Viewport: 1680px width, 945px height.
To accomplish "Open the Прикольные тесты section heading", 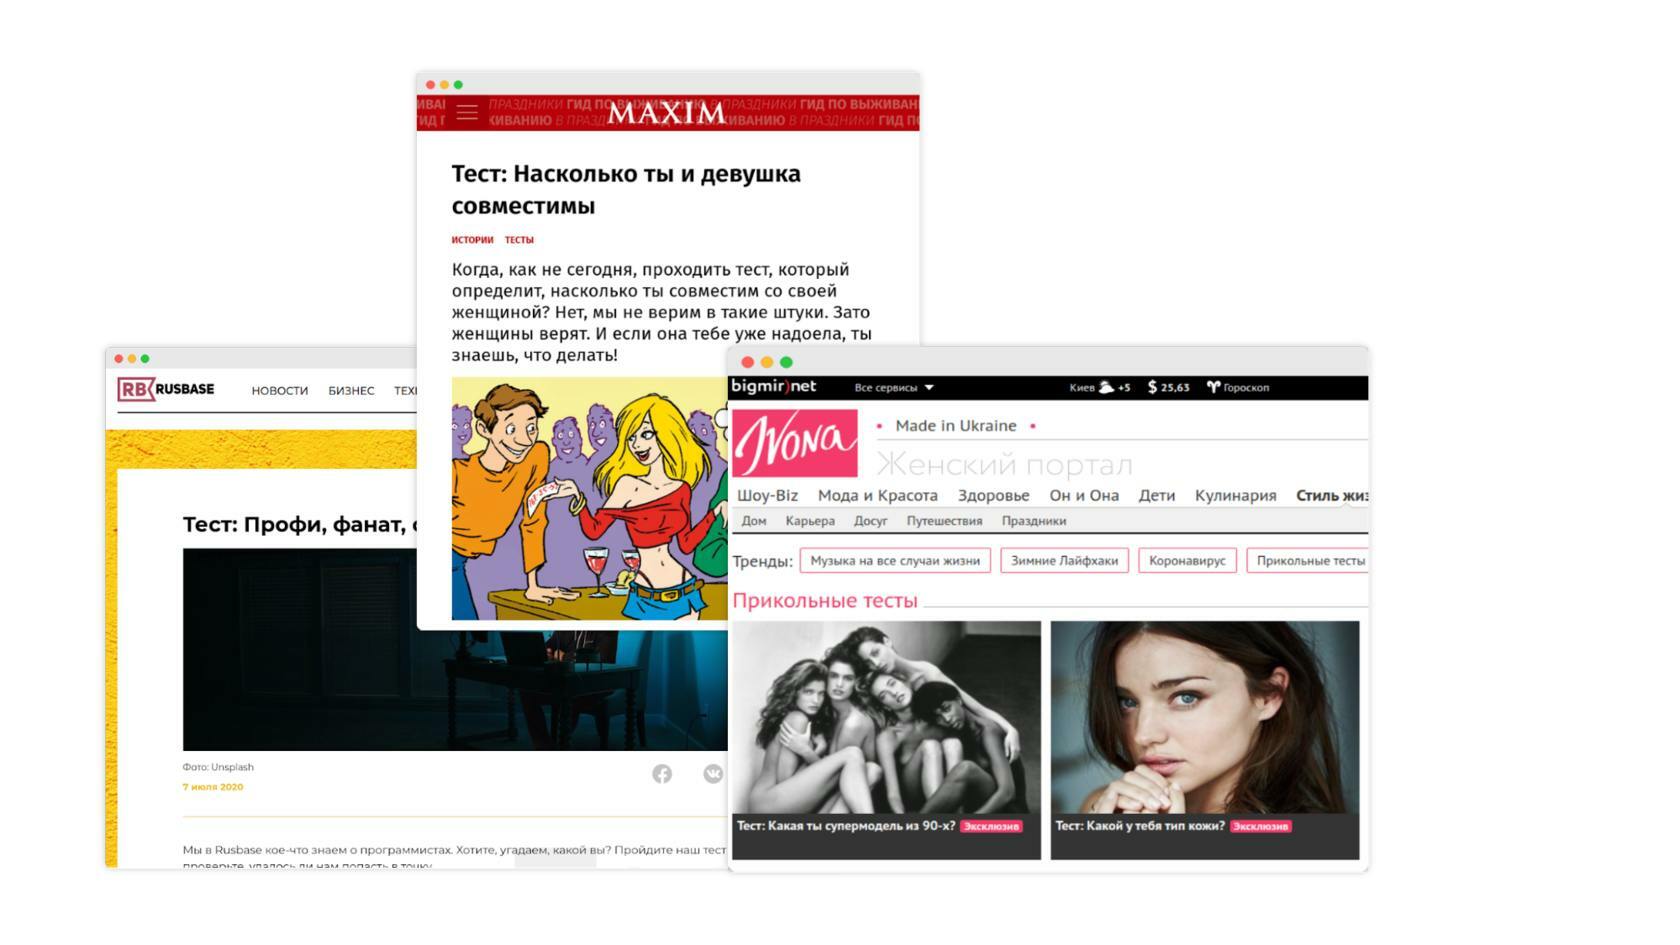I will (825, 600).
